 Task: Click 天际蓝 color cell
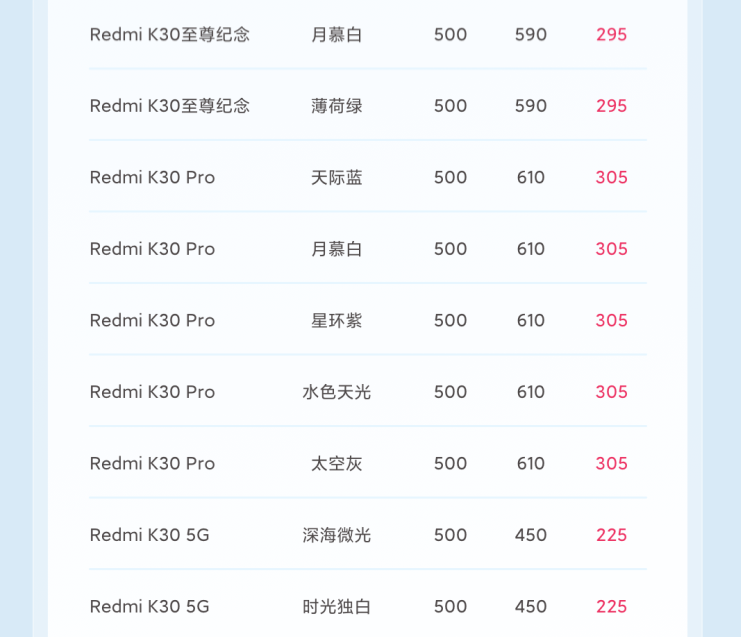coord(337,178)
